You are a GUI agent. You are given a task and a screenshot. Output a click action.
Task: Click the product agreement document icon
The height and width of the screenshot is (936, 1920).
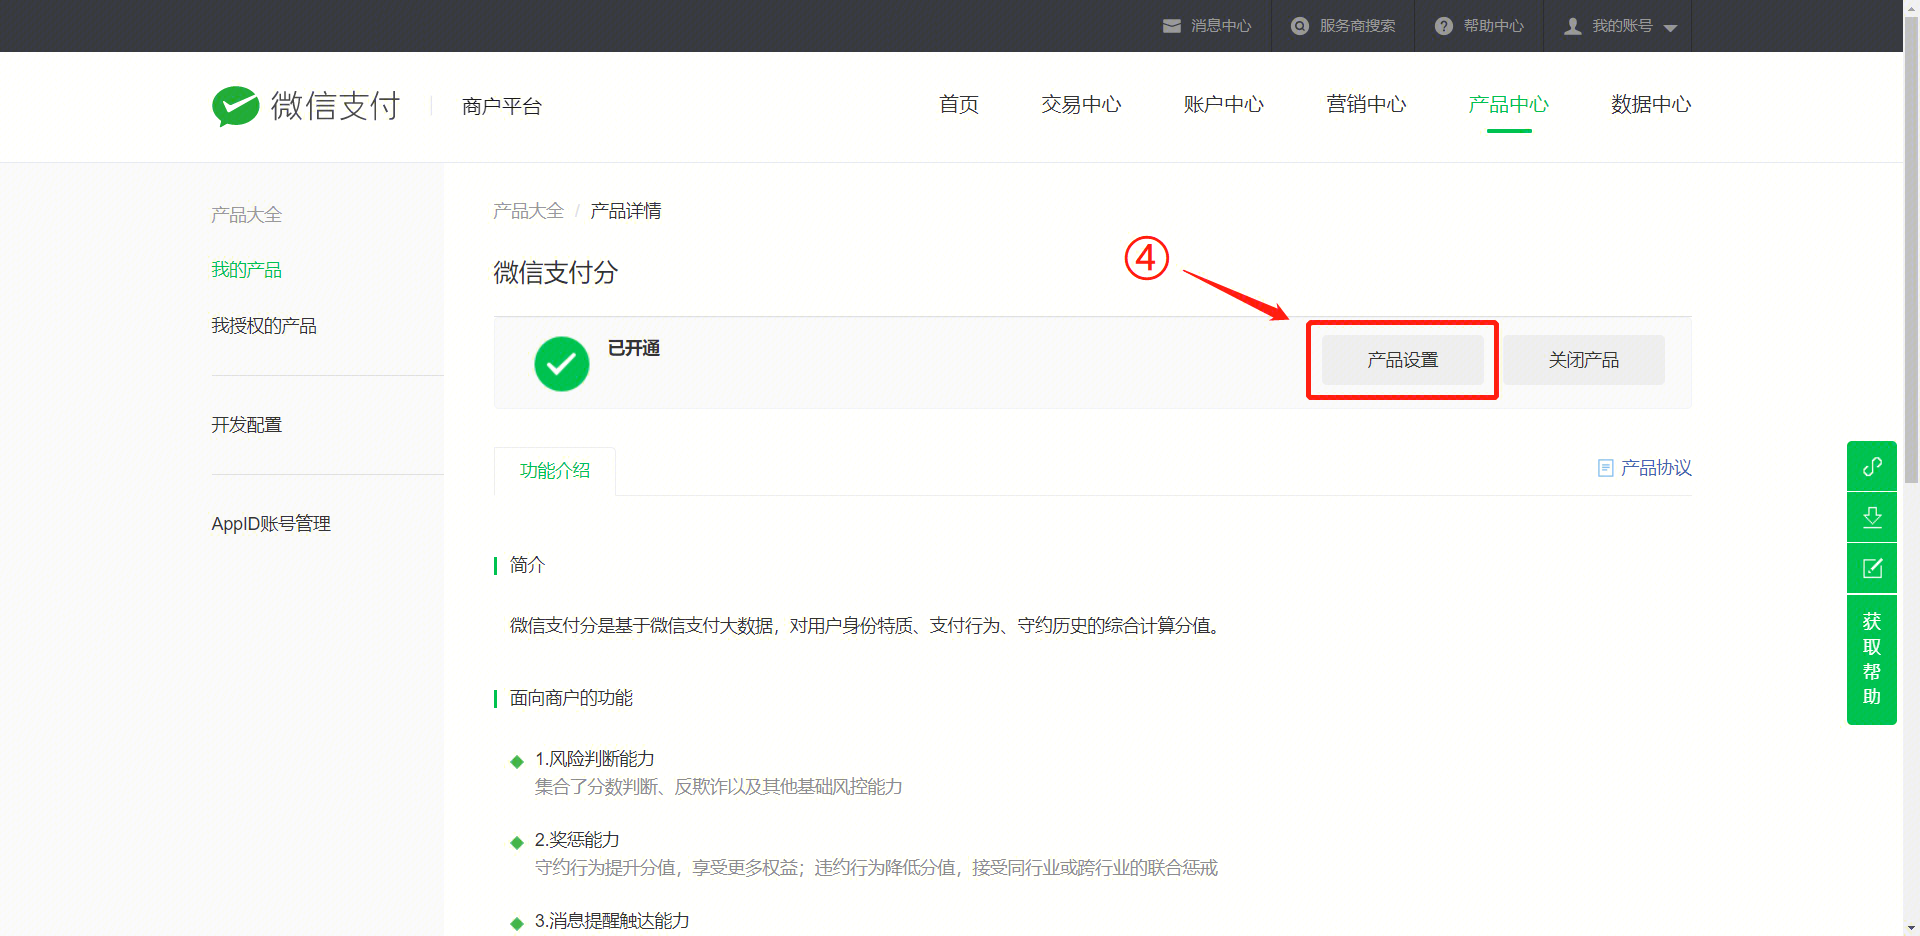click(x=1606, y=468)
